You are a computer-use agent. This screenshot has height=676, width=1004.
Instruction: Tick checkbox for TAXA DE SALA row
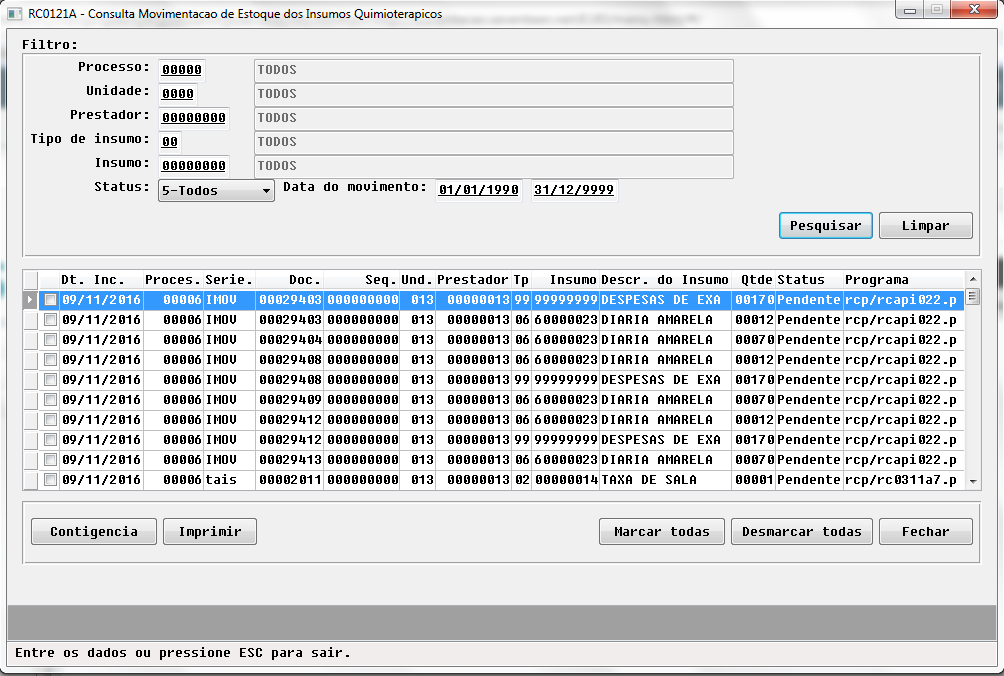pyautogui.click(x=50, y=479)
